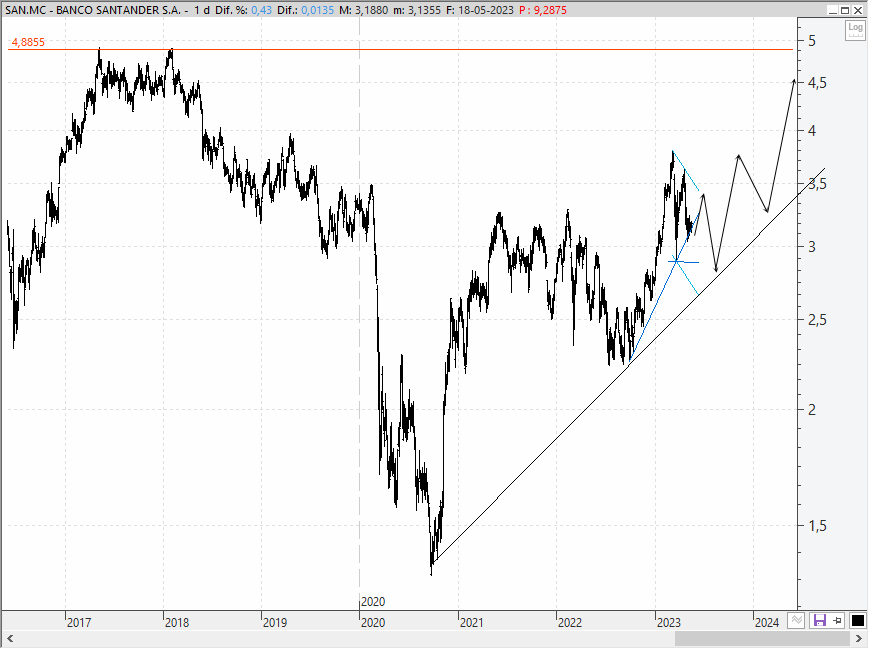Click the 2018 label on time axis
This screenshot has height=649, width=869.
(177, 622)
